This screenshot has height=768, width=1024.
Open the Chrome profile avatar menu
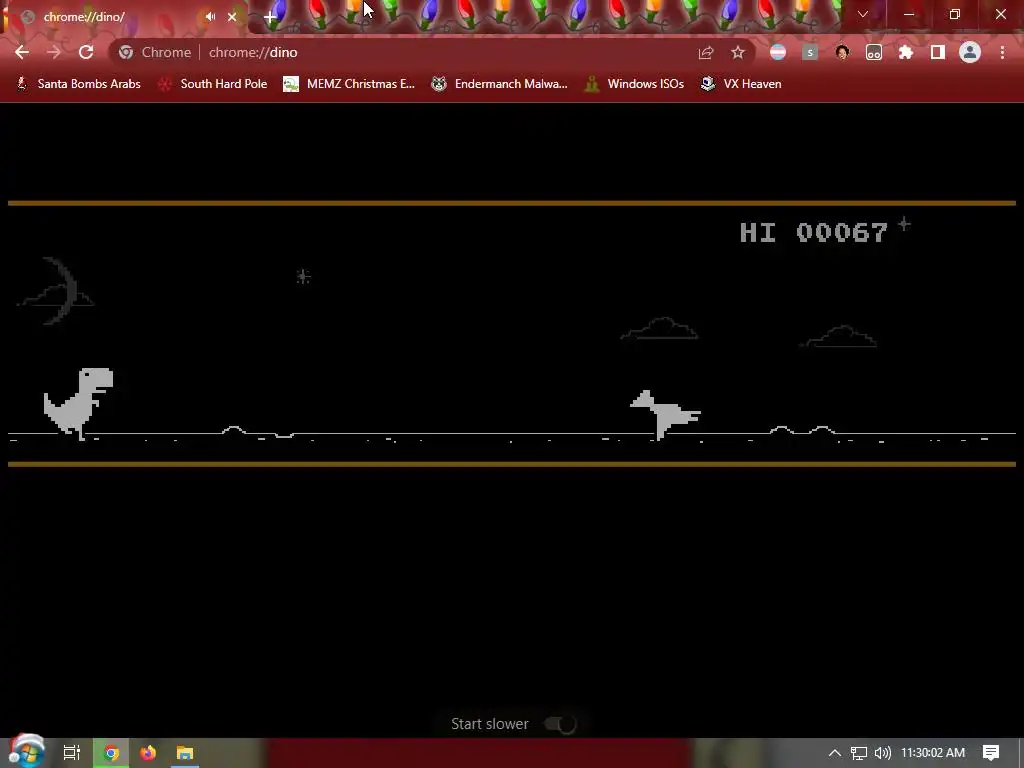(x=970, y=52)
